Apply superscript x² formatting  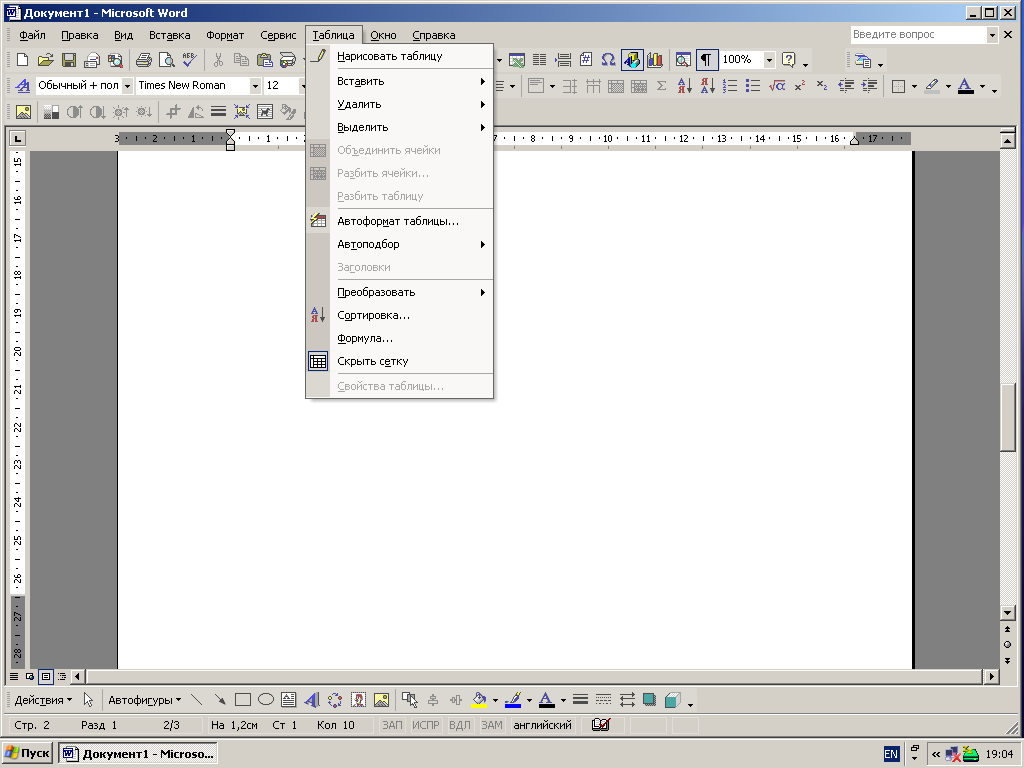coord(800,86)
